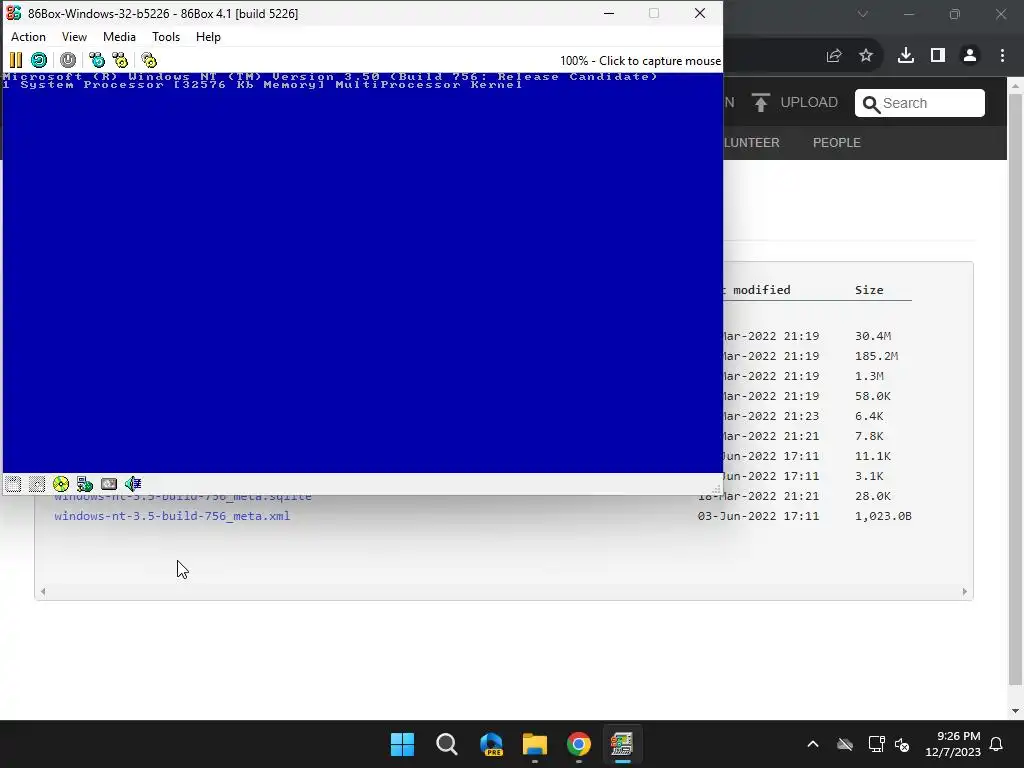
Task: Click the UPLOAD button on the webpage
Action: [795, 103]
